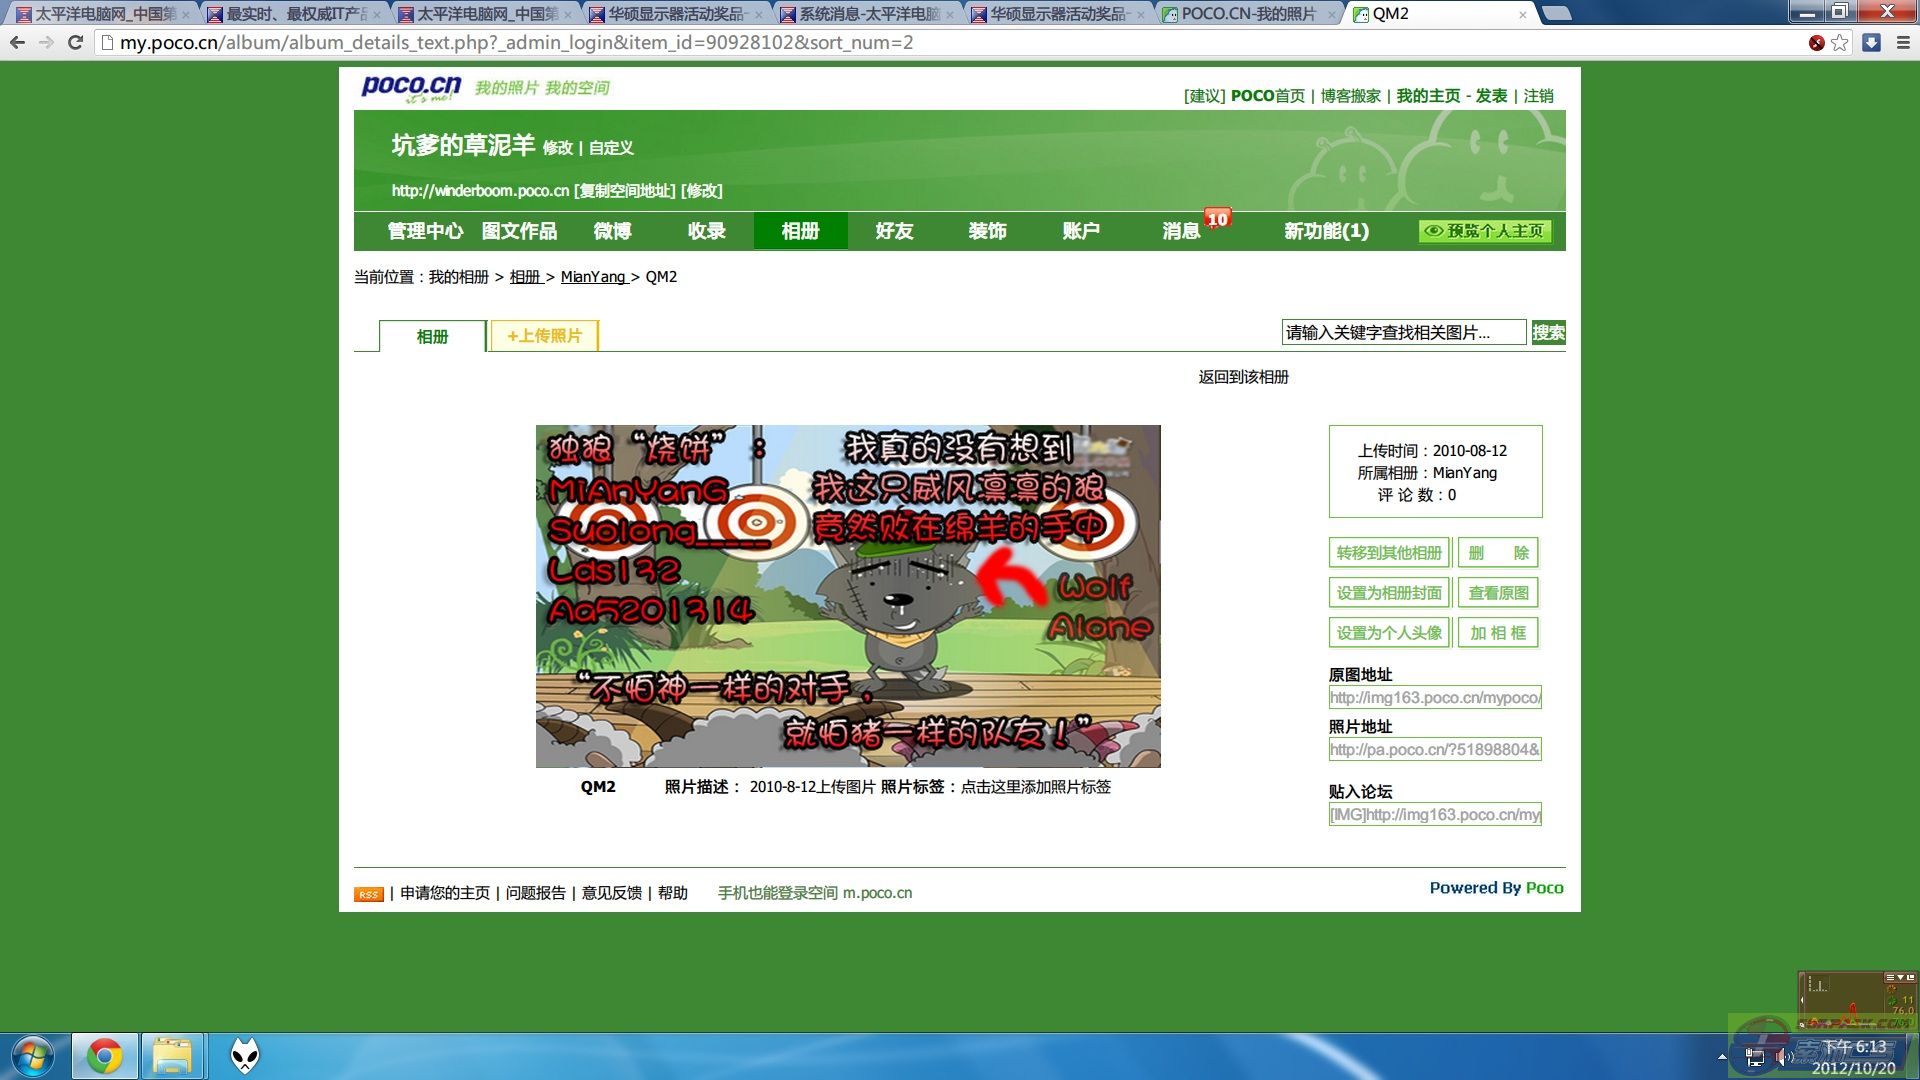
Task: Click the Windows Start button
Action: point(32,1055)
